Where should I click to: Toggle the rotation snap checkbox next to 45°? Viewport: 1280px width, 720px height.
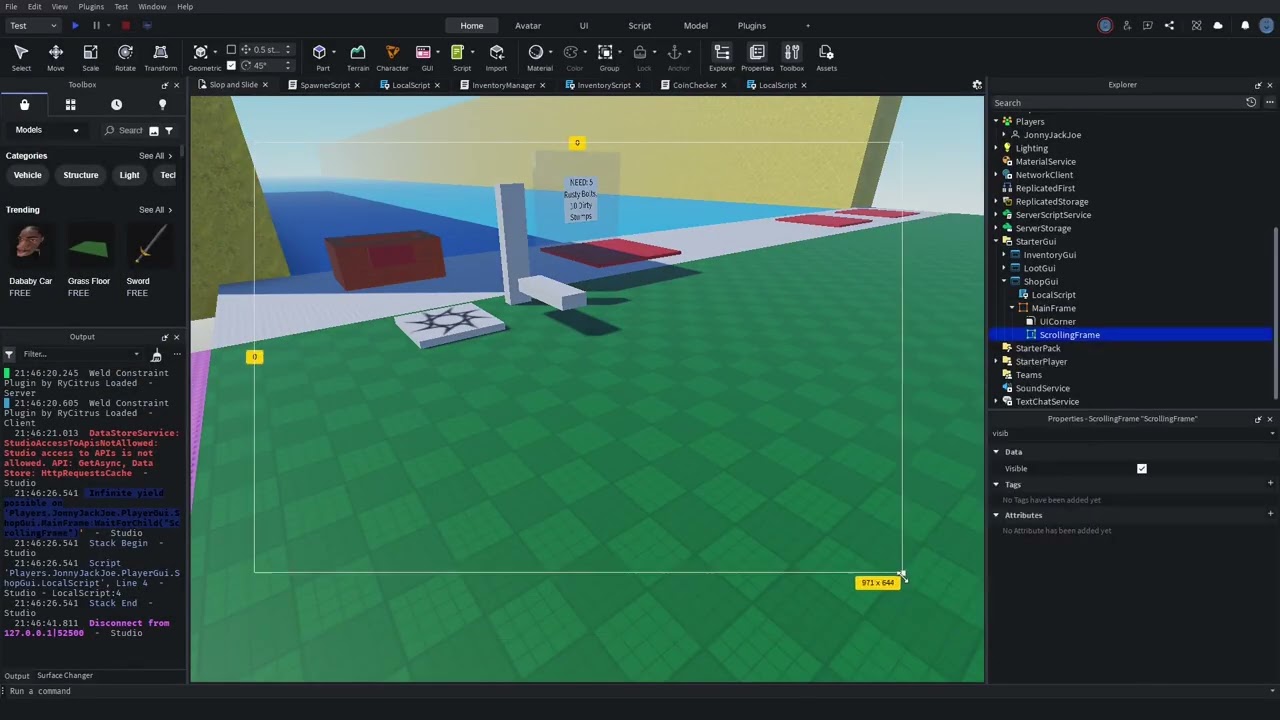[232, 65]
